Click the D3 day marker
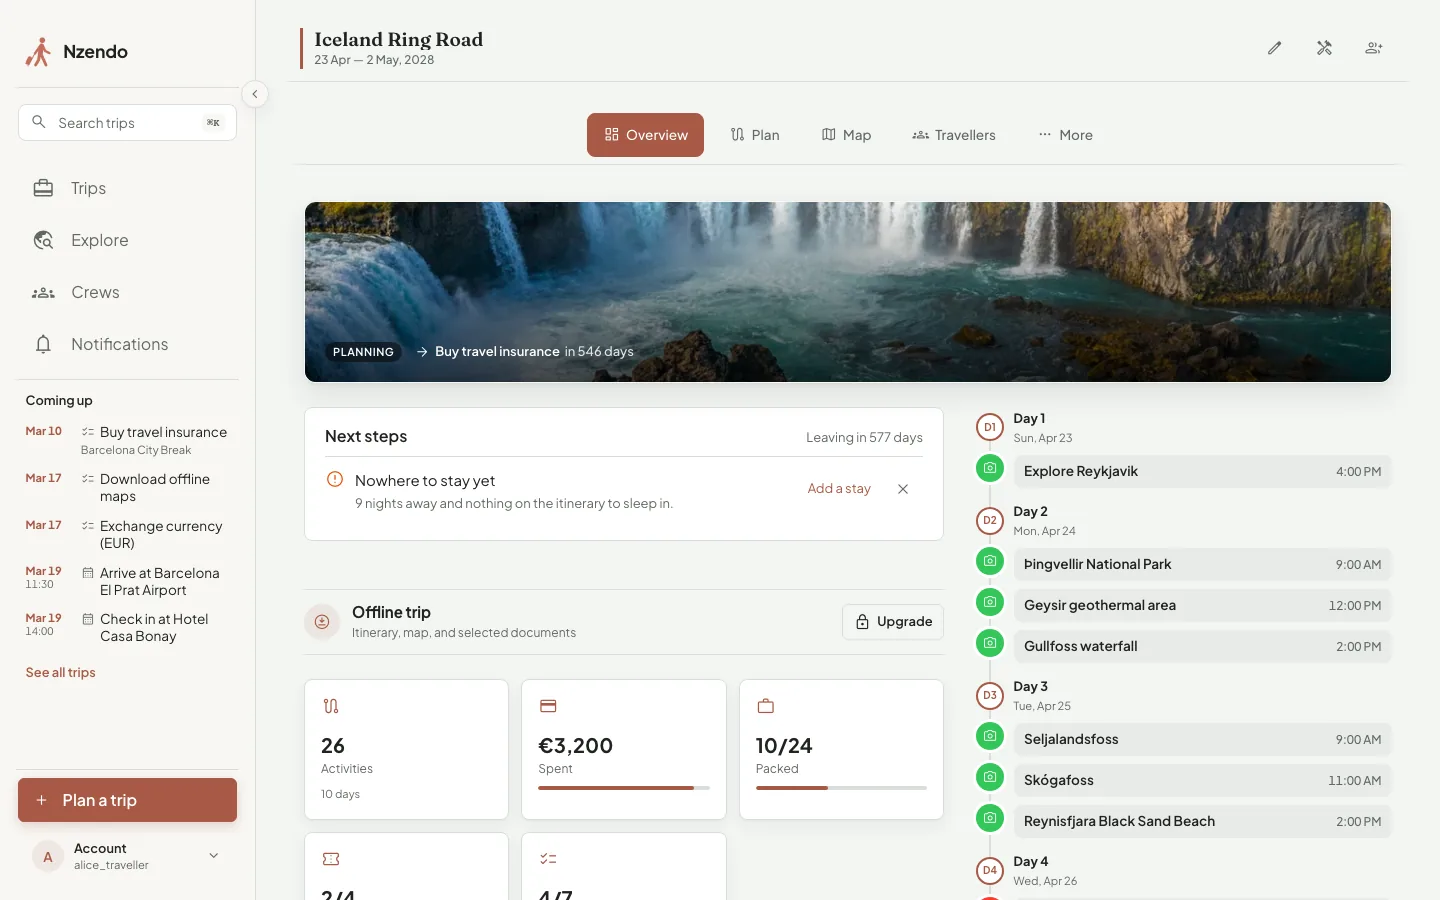The image size is (1440, 900). 990,695
